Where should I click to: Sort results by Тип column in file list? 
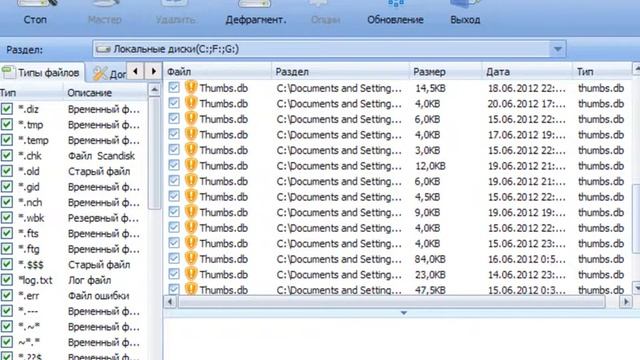602,72
